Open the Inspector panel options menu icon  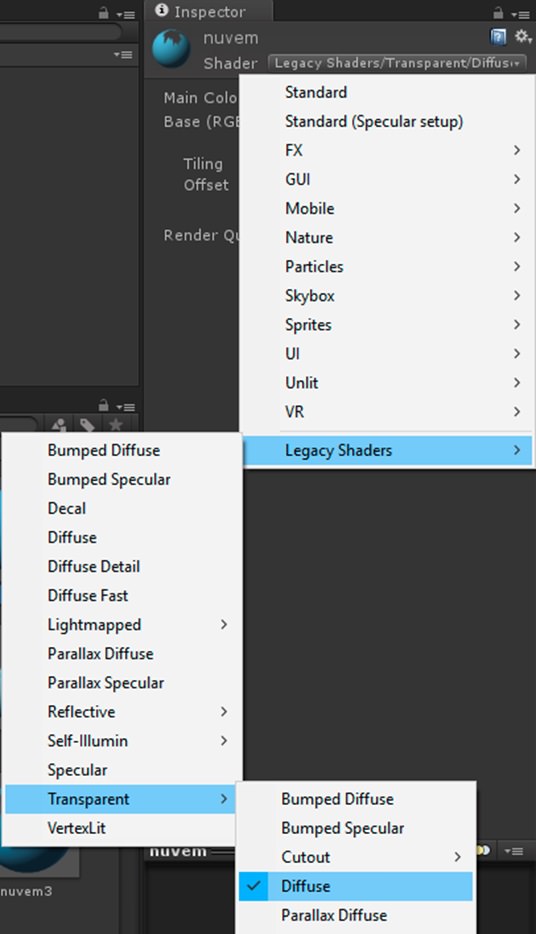pyautogui.click(x=520, y=14)
